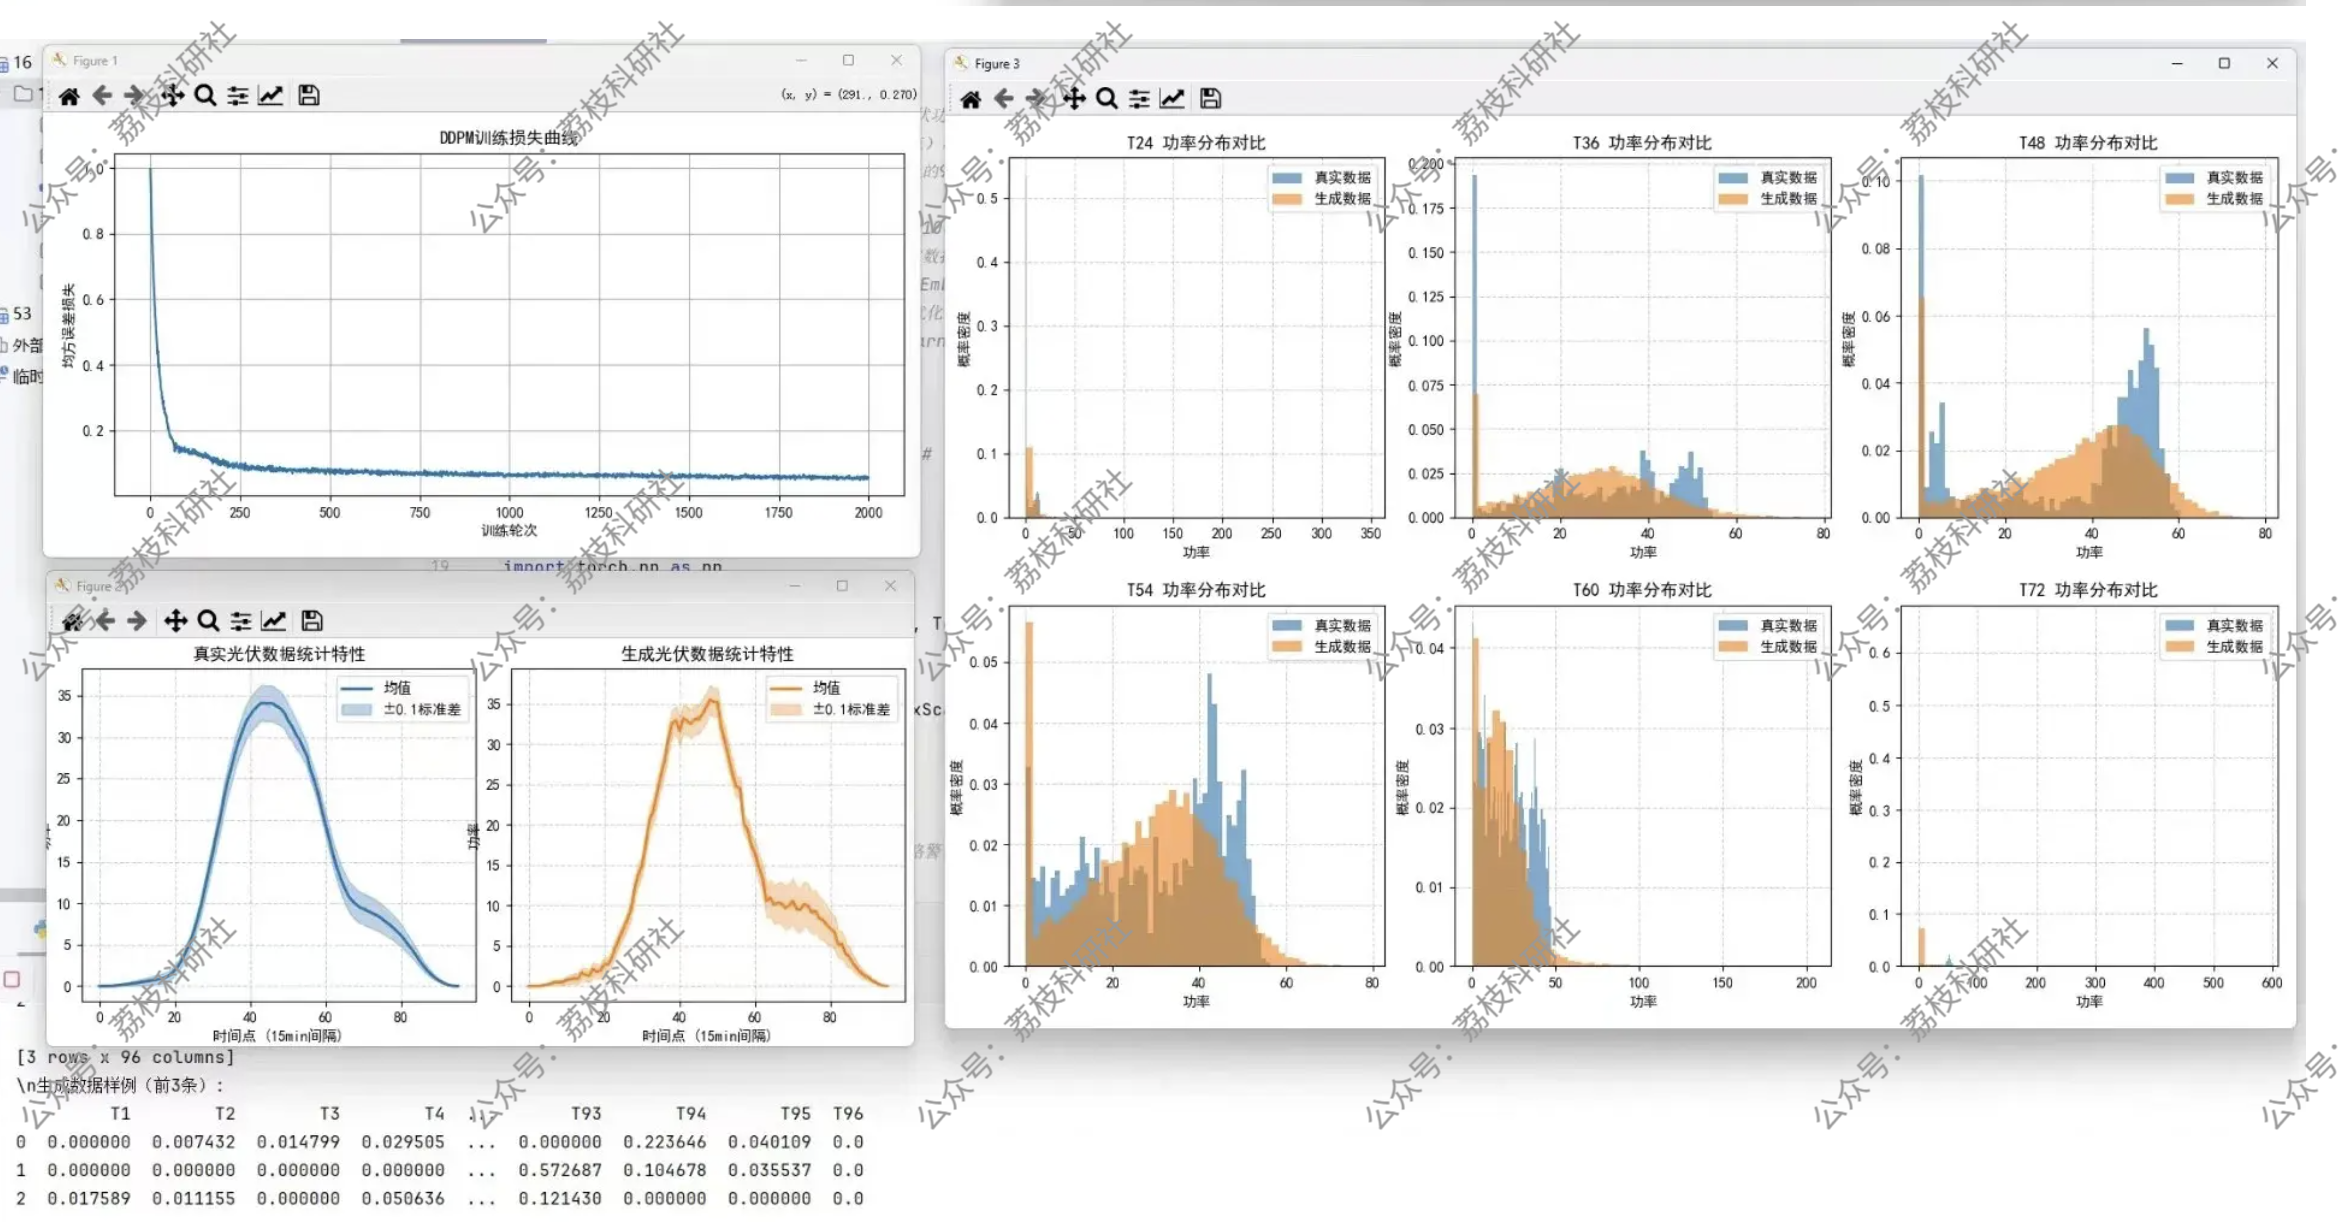Screen dimensions: 2340x1222
Task: Click the T36 功率分布对比 subplot title
Action: pos(1642,143)
